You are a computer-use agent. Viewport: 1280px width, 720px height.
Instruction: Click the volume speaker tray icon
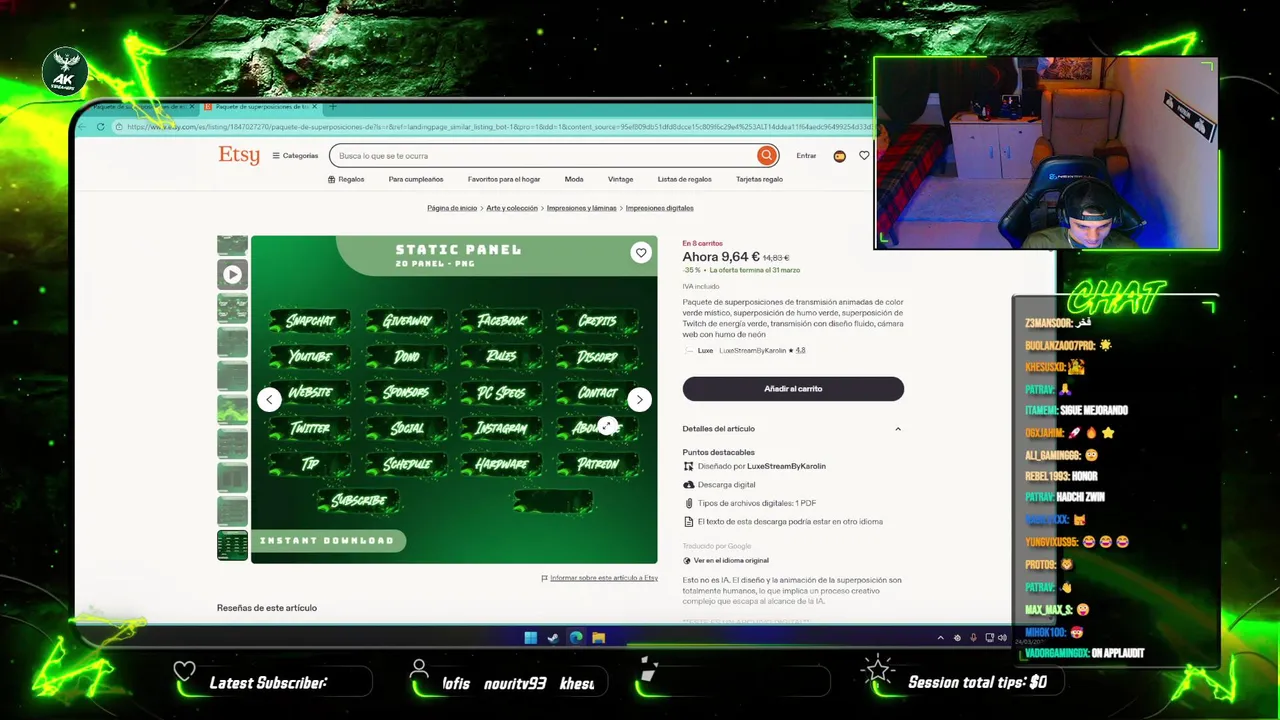coord(1002,638)
